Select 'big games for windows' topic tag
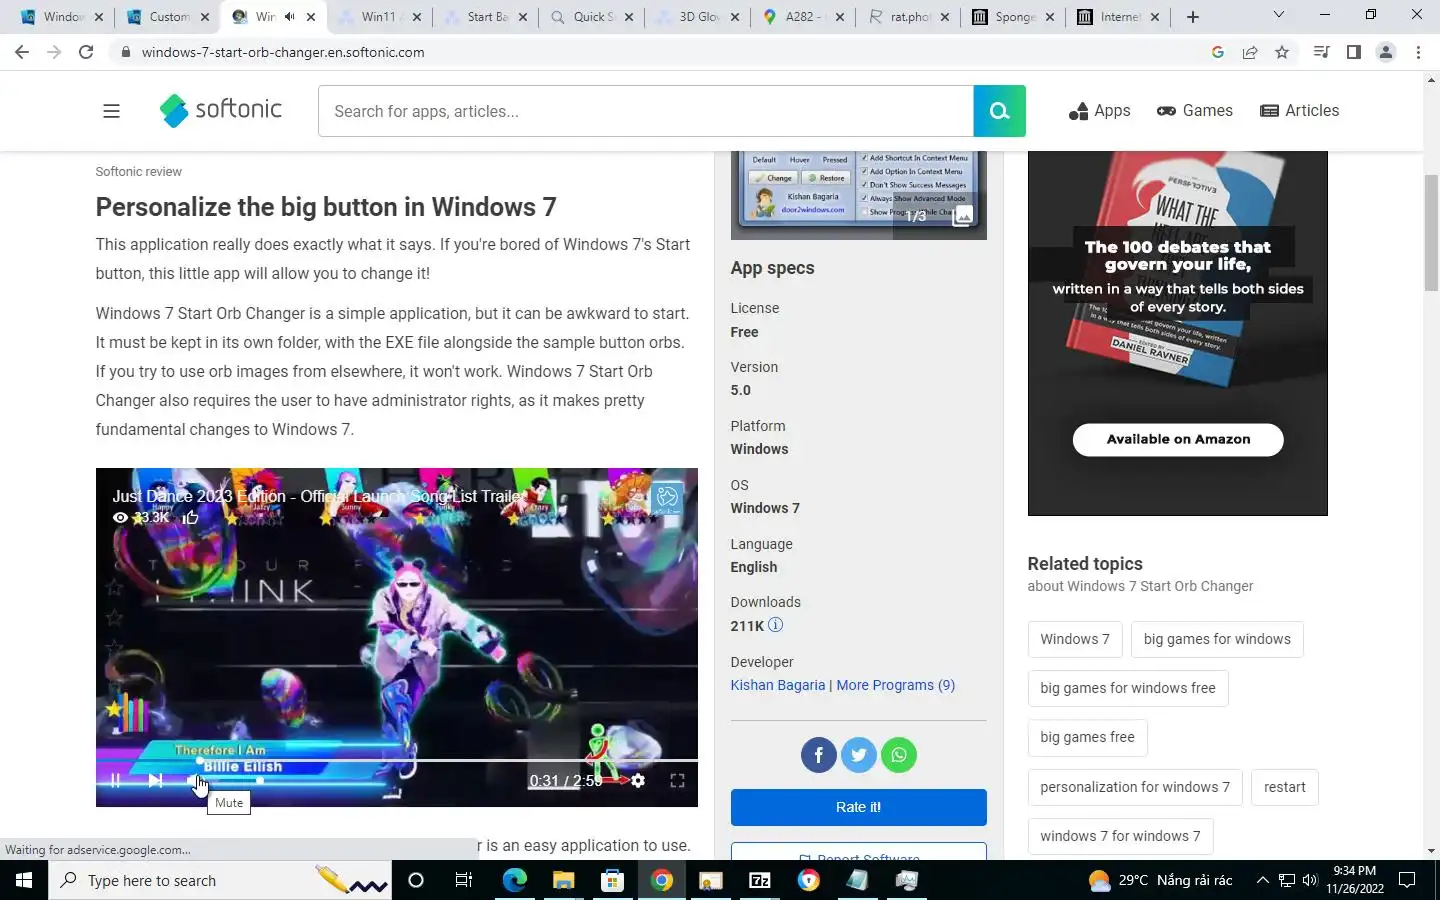1440x900 pixels. pyautogui.click(x=1217, y=639)
